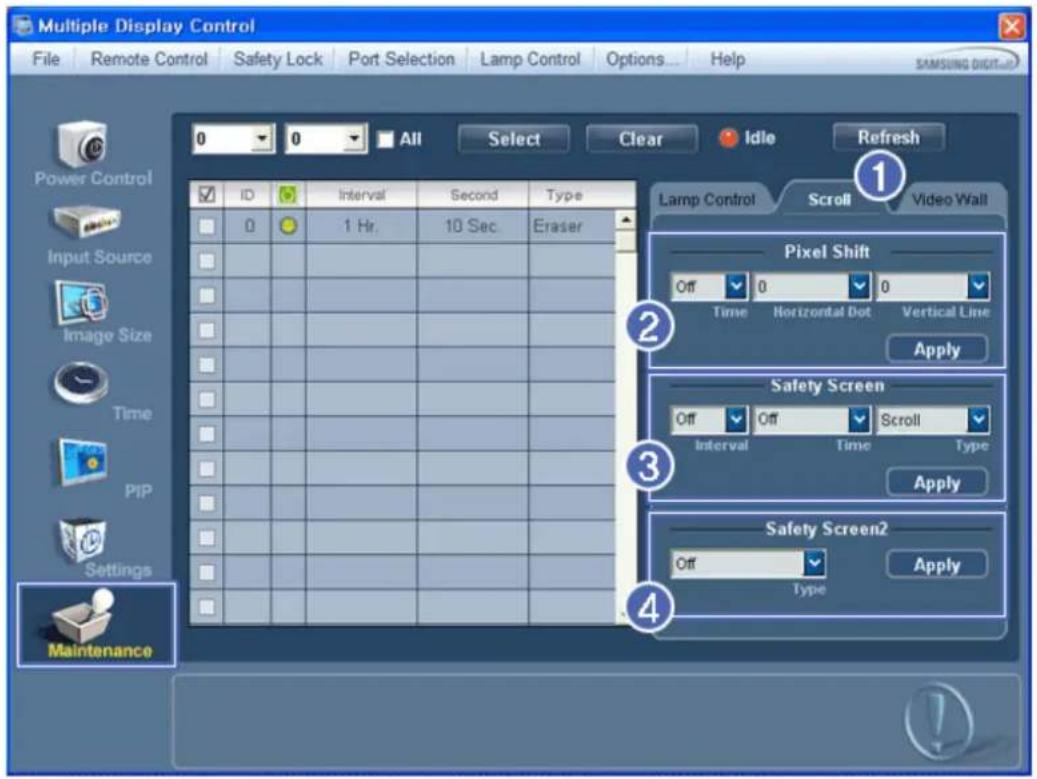Open the Safety Screen Type dropdown
This screenshot has height=779, width=1037.
point(978,419)
